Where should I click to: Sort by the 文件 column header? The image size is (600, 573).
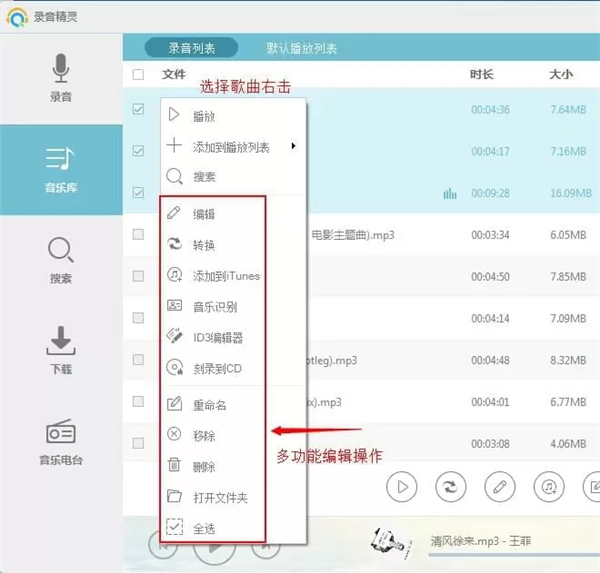pyautogui.click(x=174, y=74)
